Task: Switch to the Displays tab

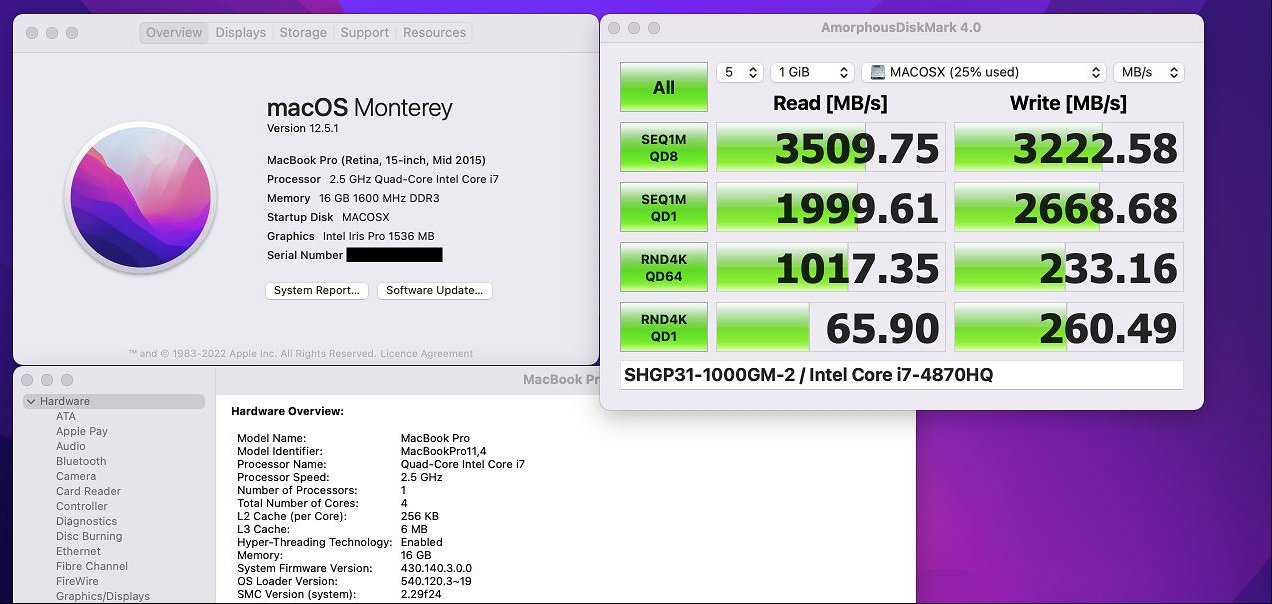Action: coord(241,33)
